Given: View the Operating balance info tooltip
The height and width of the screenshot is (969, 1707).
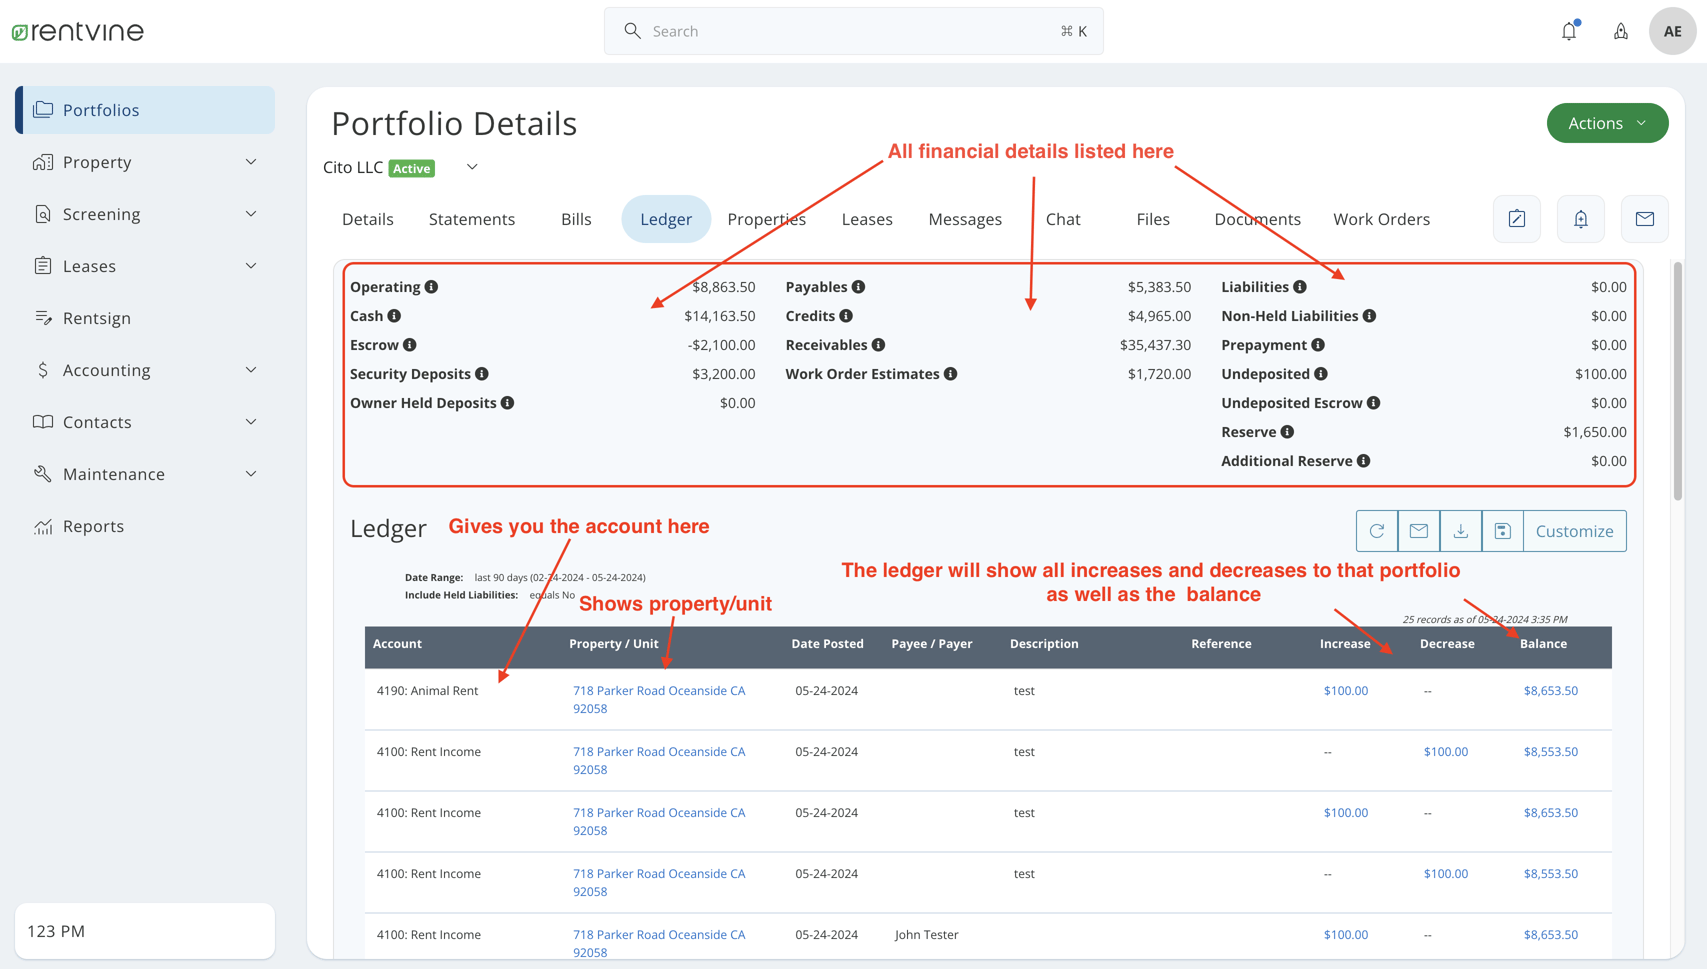Looking at the screenshot, I should tap(432, 287).
